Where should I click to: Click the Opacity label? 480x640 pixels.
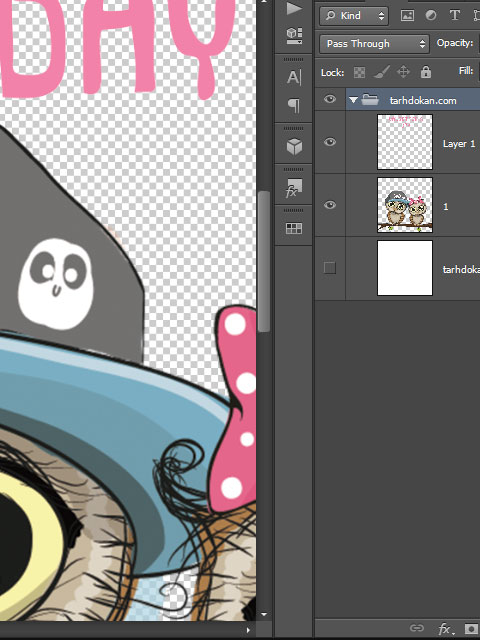point(455,43)
